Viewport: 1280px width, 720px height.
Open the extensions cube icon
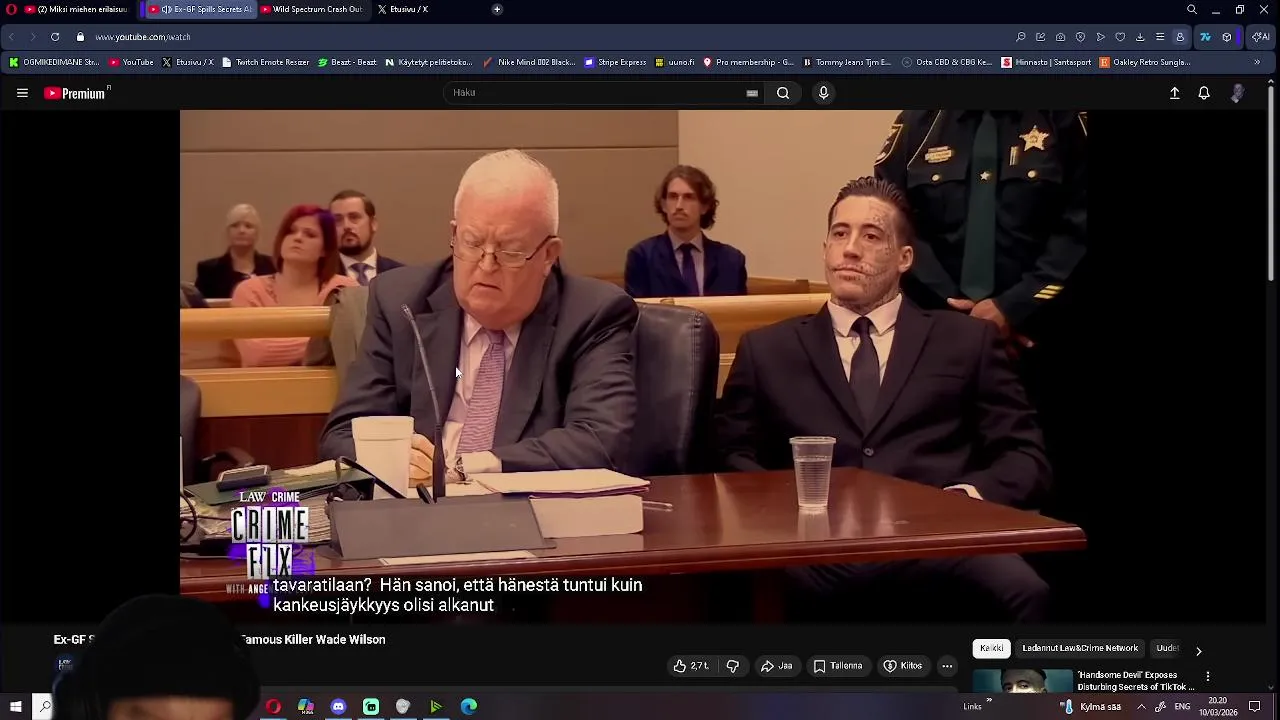(1227, 37)
